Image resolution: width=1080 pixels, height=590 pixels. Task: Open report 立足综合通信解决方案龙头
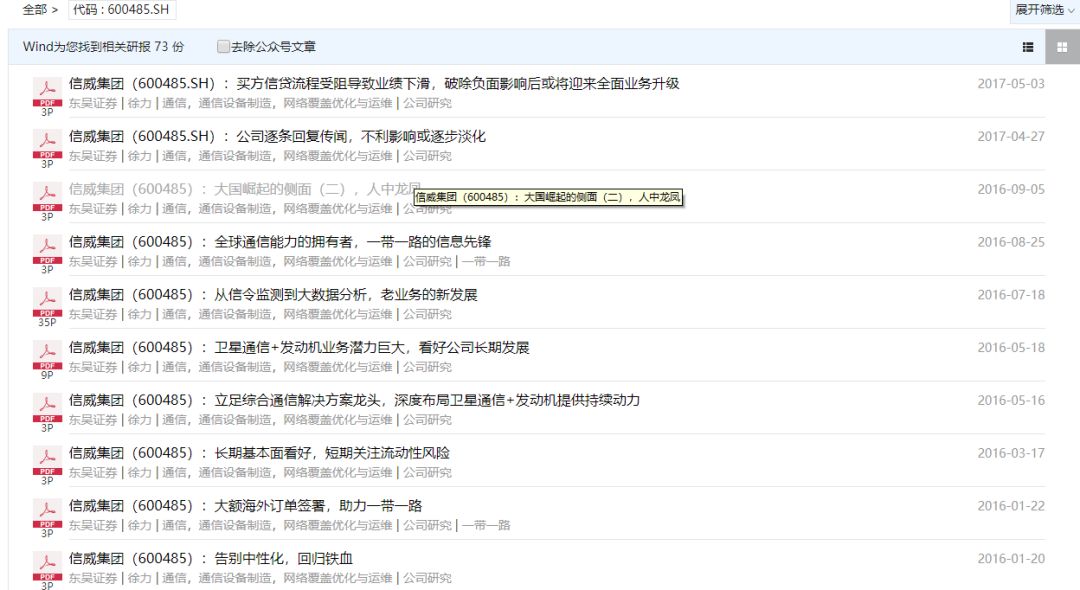pos(354,400)
